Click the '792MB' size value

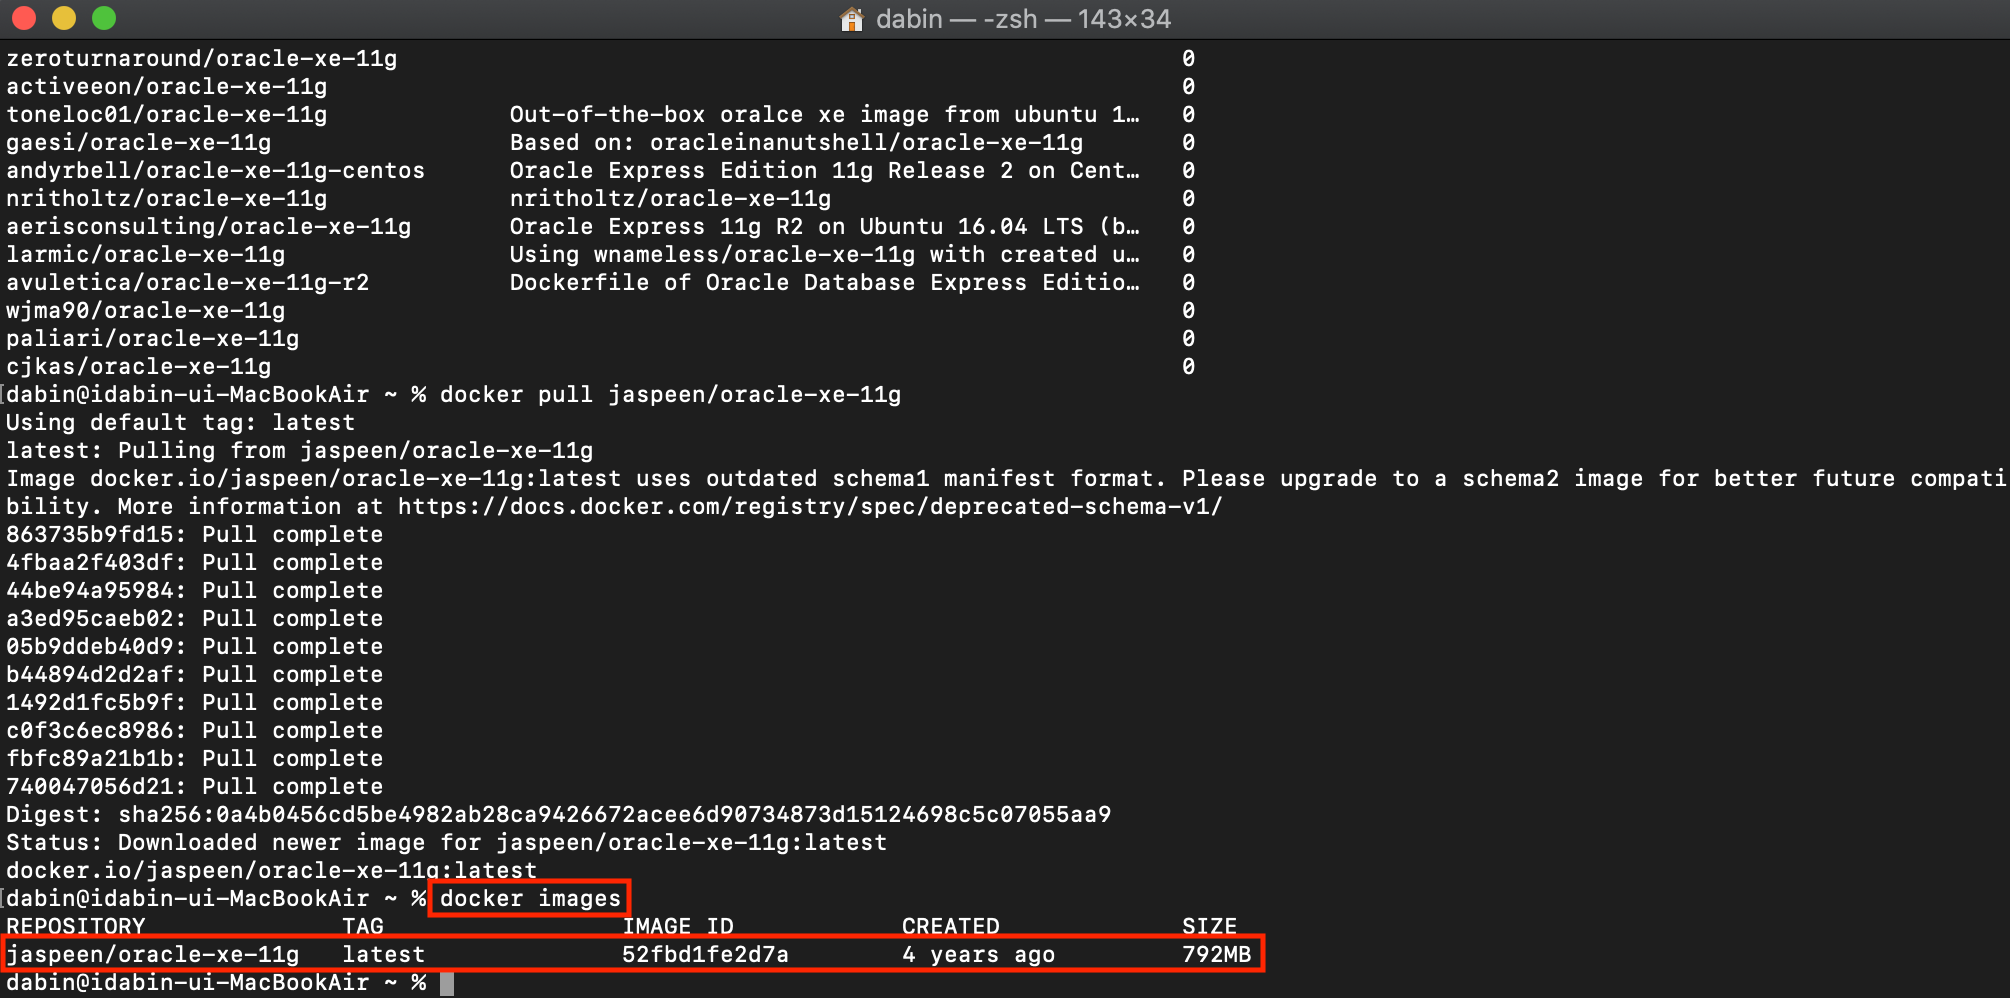click(x=1217, y=955)
